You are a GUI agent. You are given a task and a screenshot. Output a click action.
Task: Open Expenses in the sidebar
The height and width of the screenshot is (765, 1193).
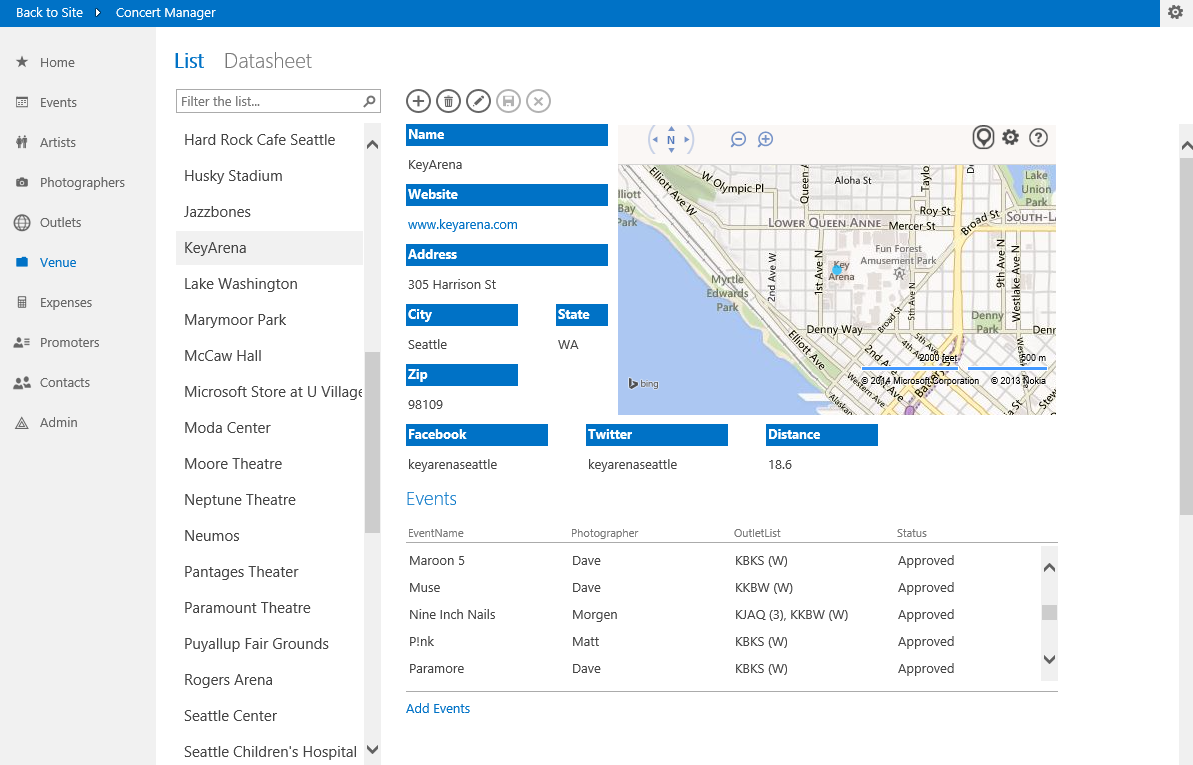pos(66,302)
